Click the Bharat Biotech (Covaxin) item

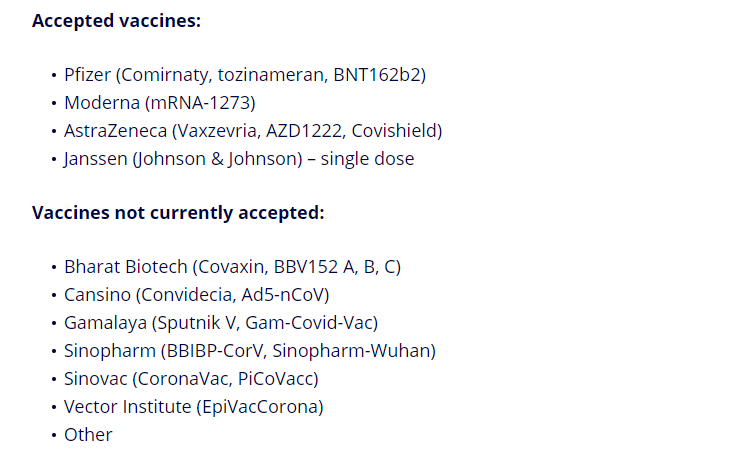232,267
